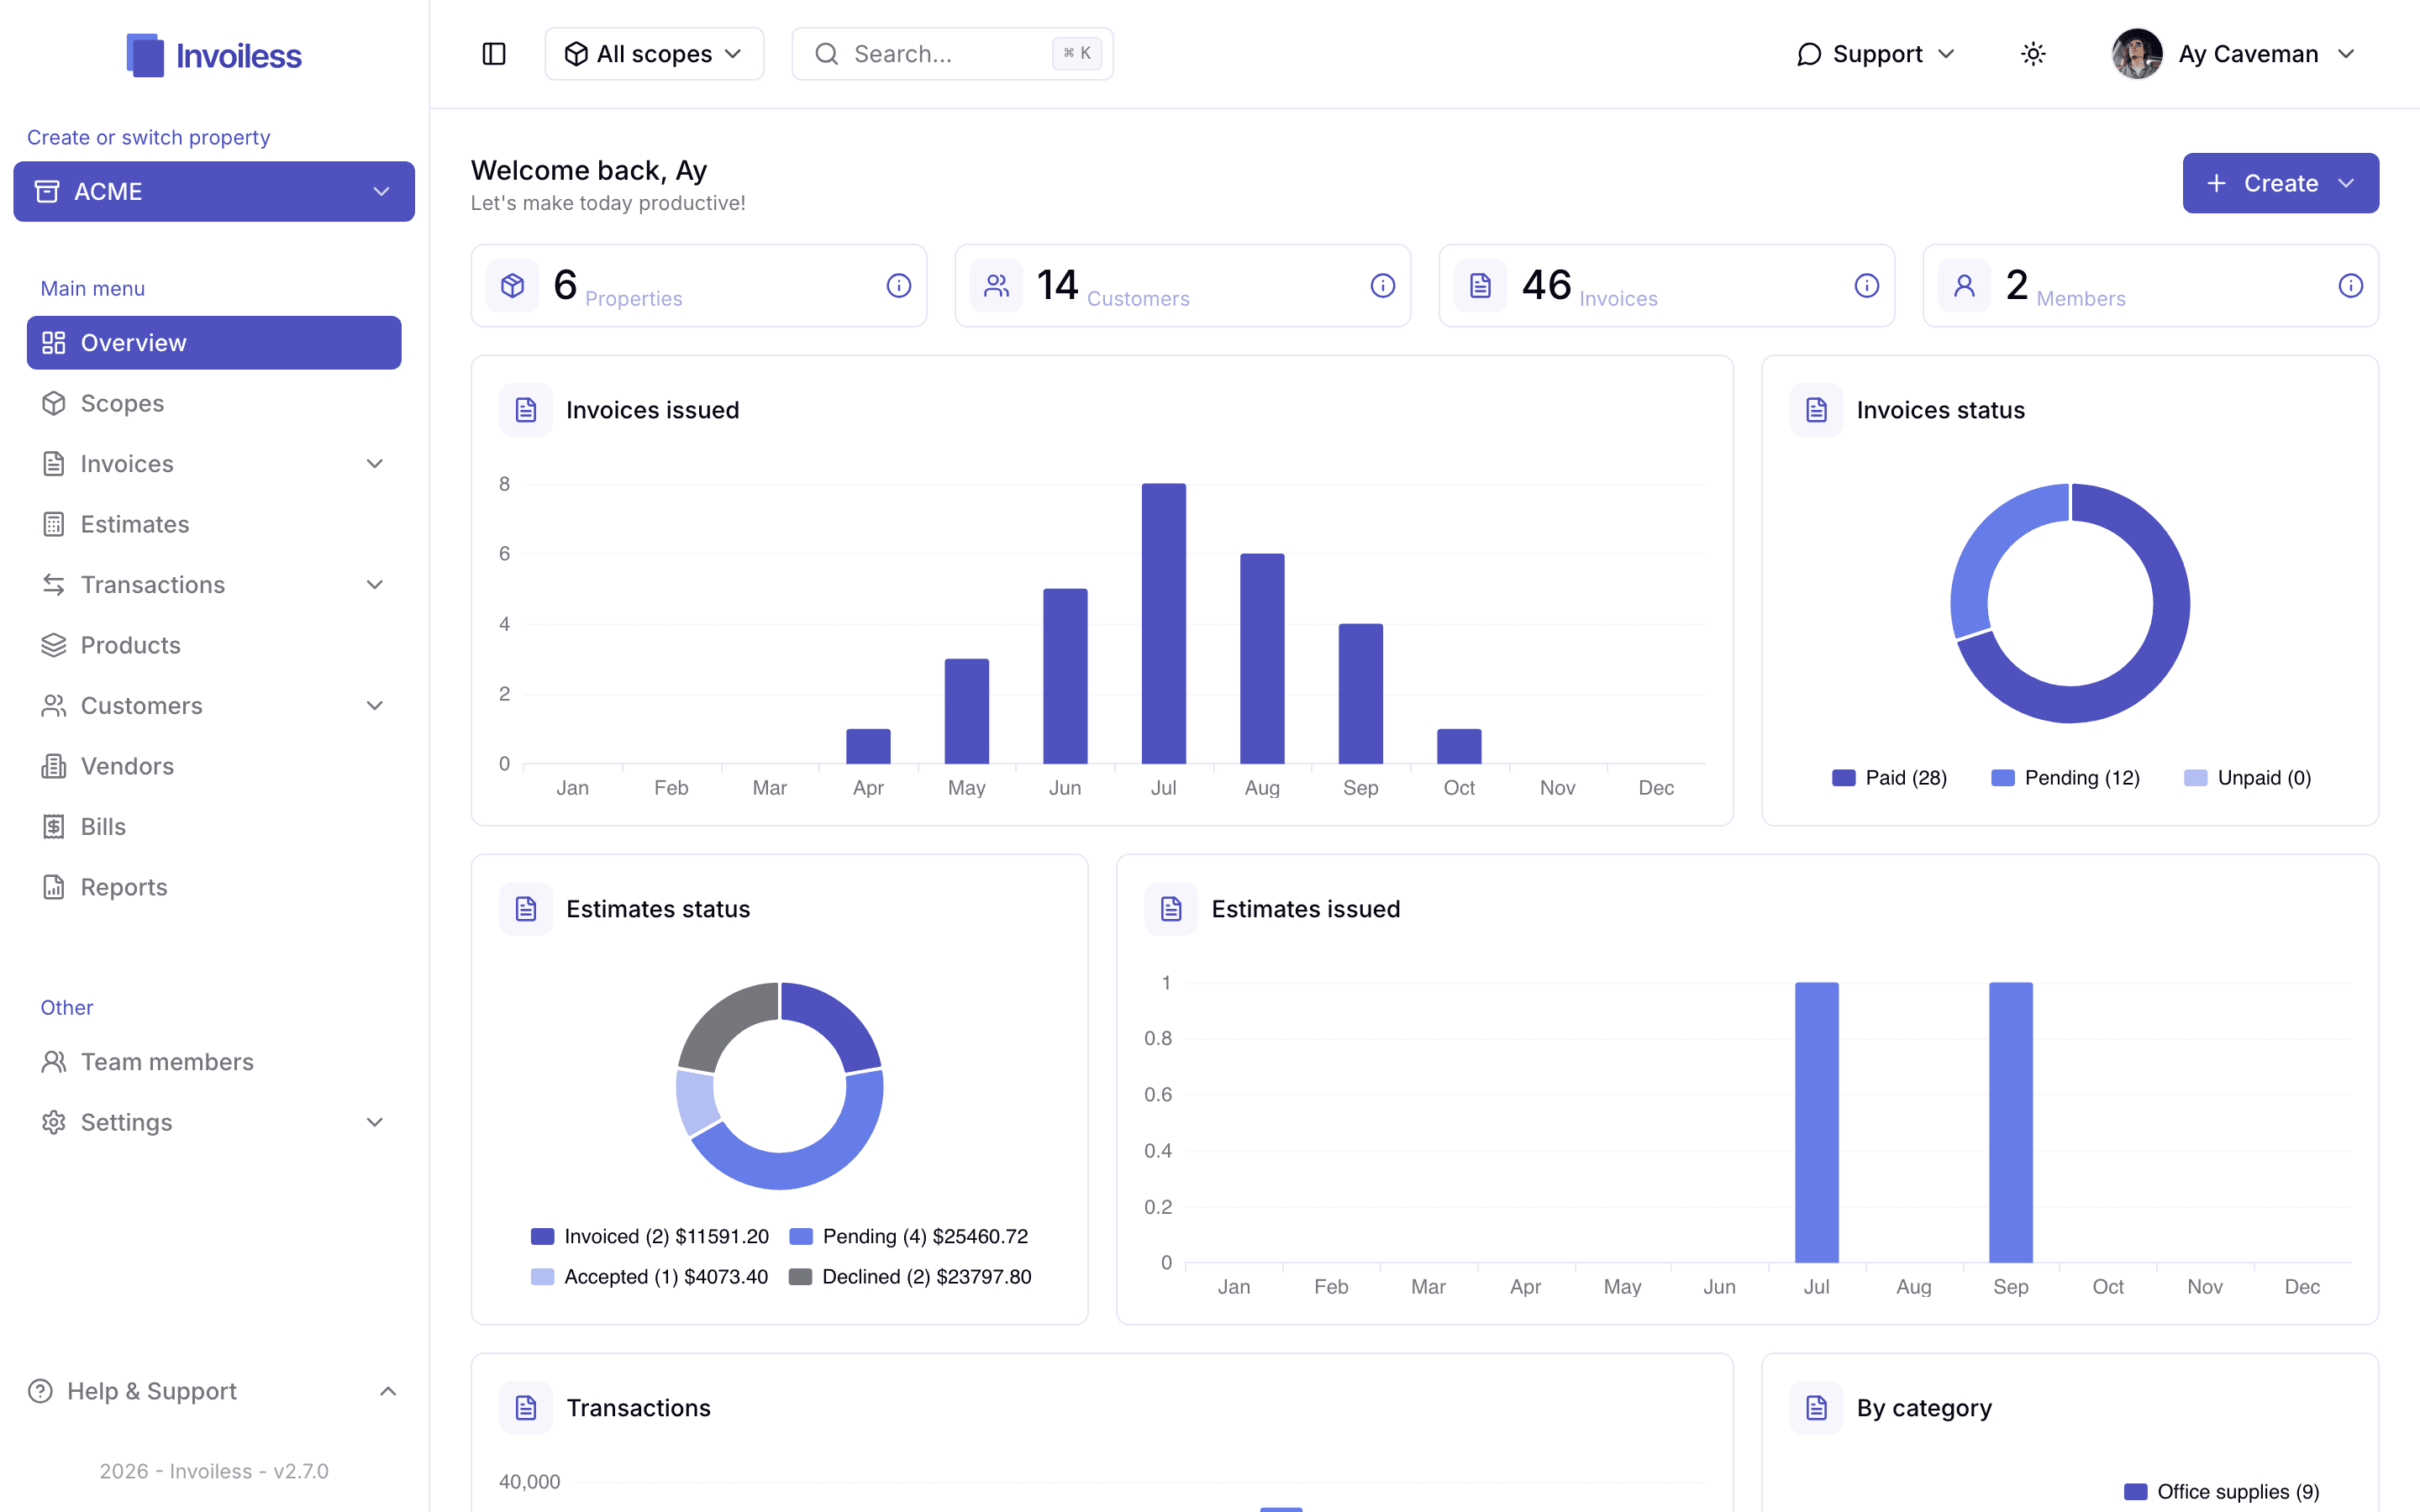Open Products from the sidebar
Screen dimensions: 2420x1512
(x=214, y=645)
